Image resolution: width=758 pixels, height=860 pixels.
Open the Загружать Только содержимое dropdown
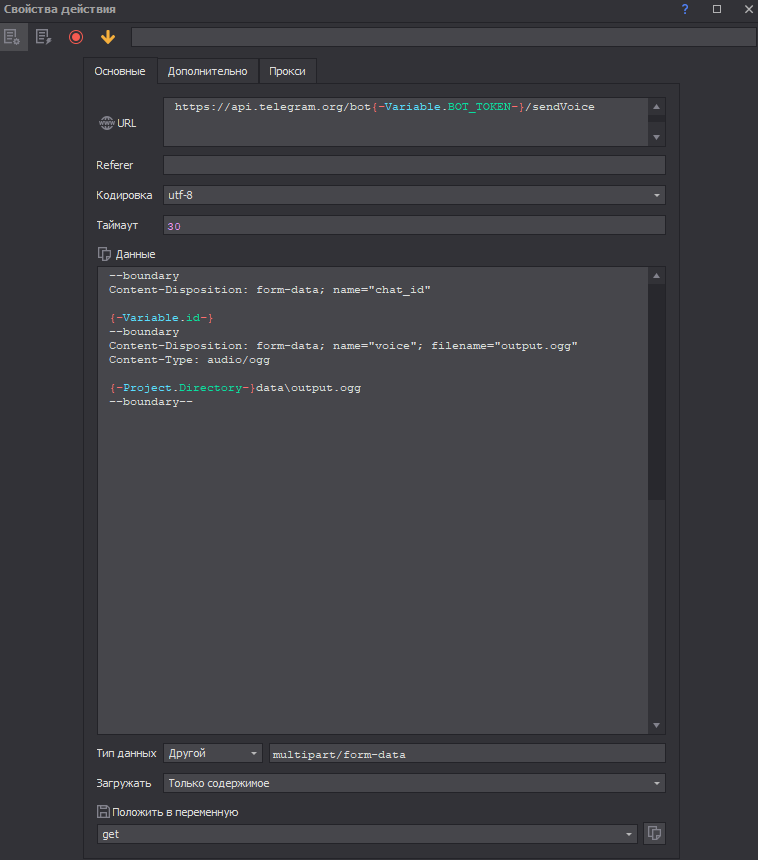point(414,783)
